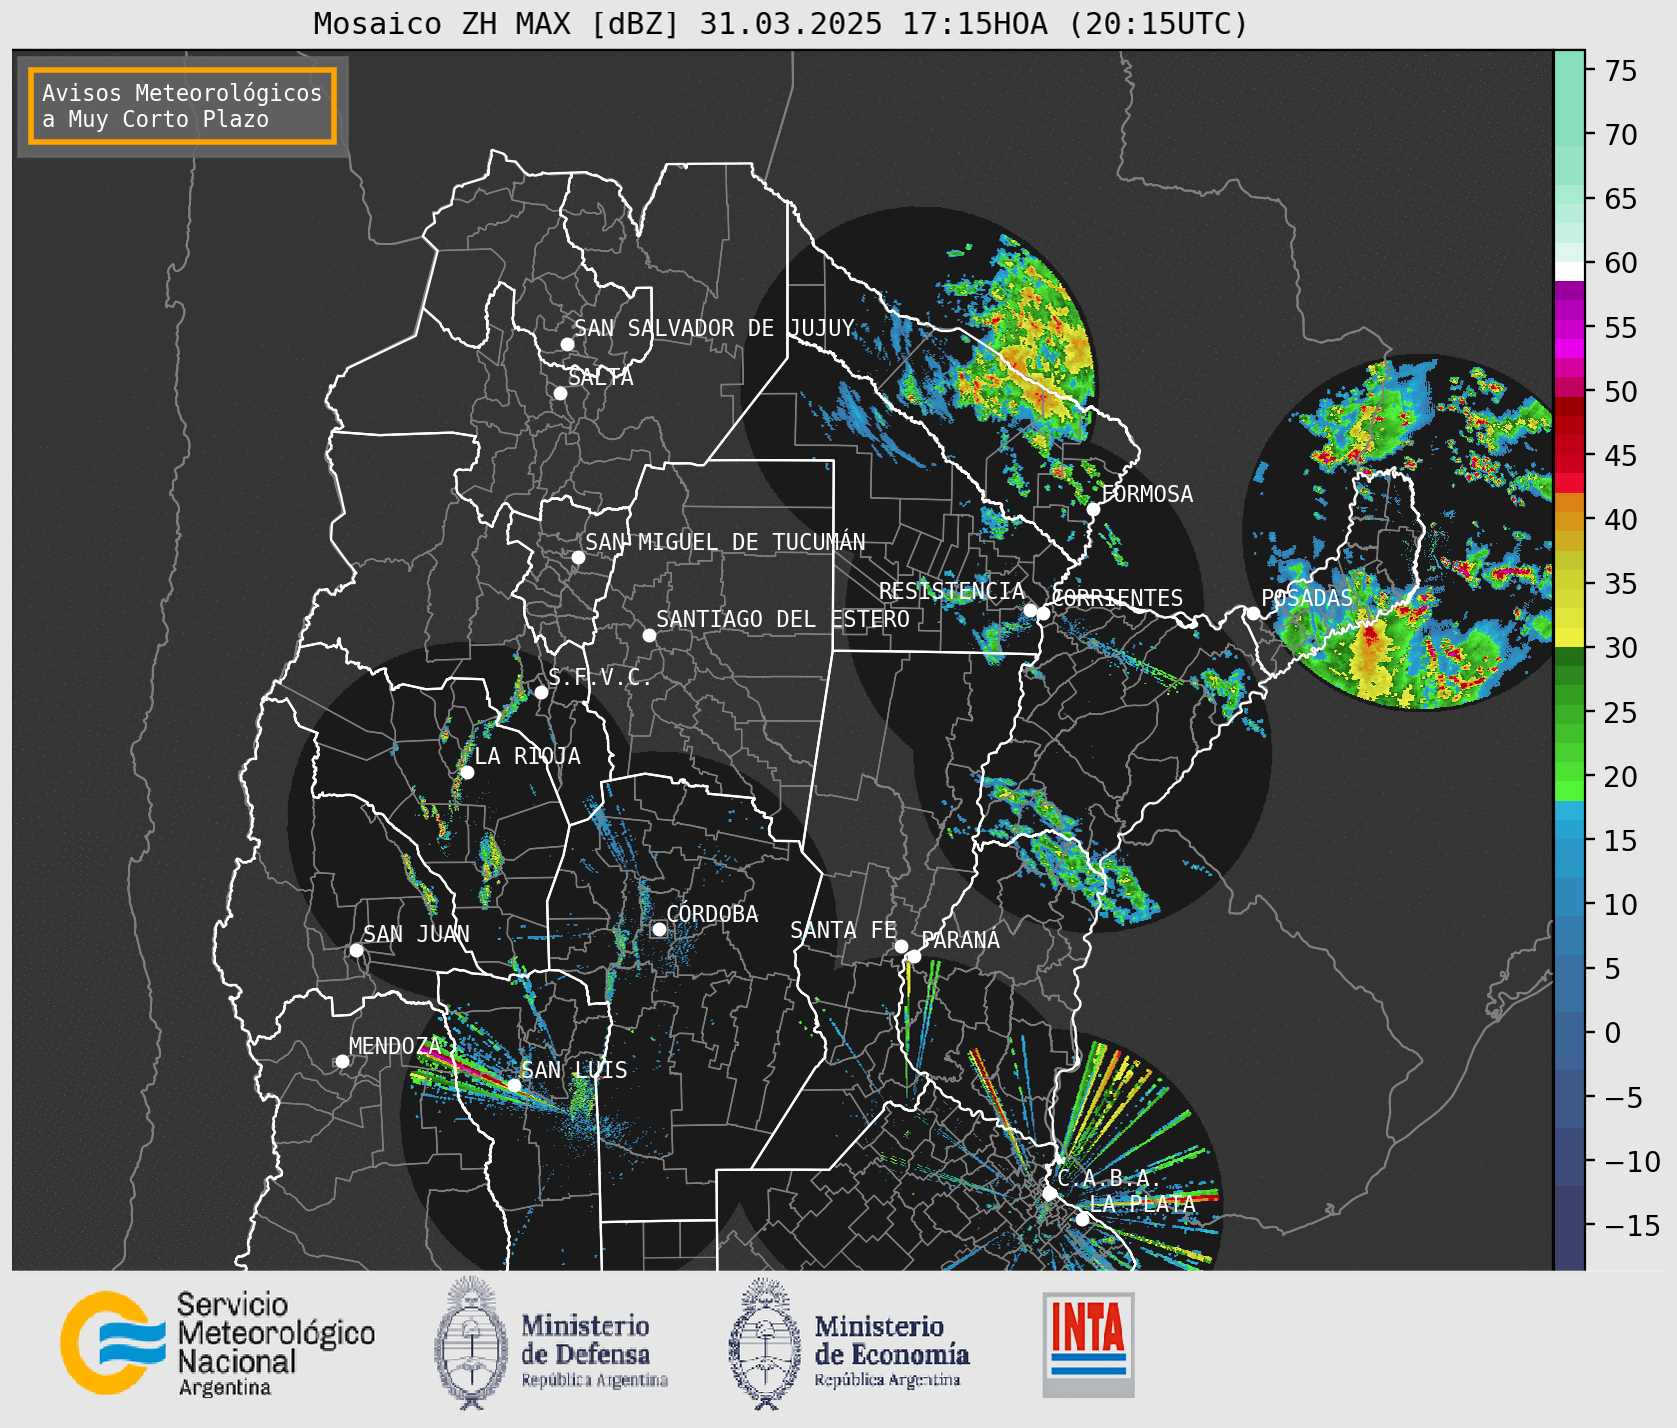The width and height of the screenshot is (1677, 1428).
Task: Select the Resistencia city marker
Action: click(1030, 610)
